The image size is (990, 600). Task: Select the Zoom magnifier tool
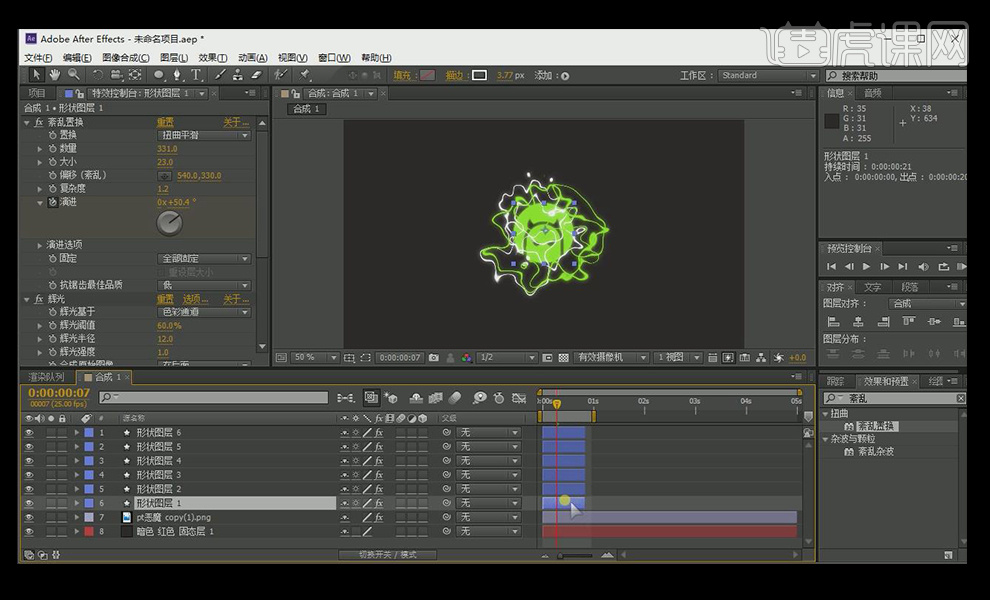point(72,75)
